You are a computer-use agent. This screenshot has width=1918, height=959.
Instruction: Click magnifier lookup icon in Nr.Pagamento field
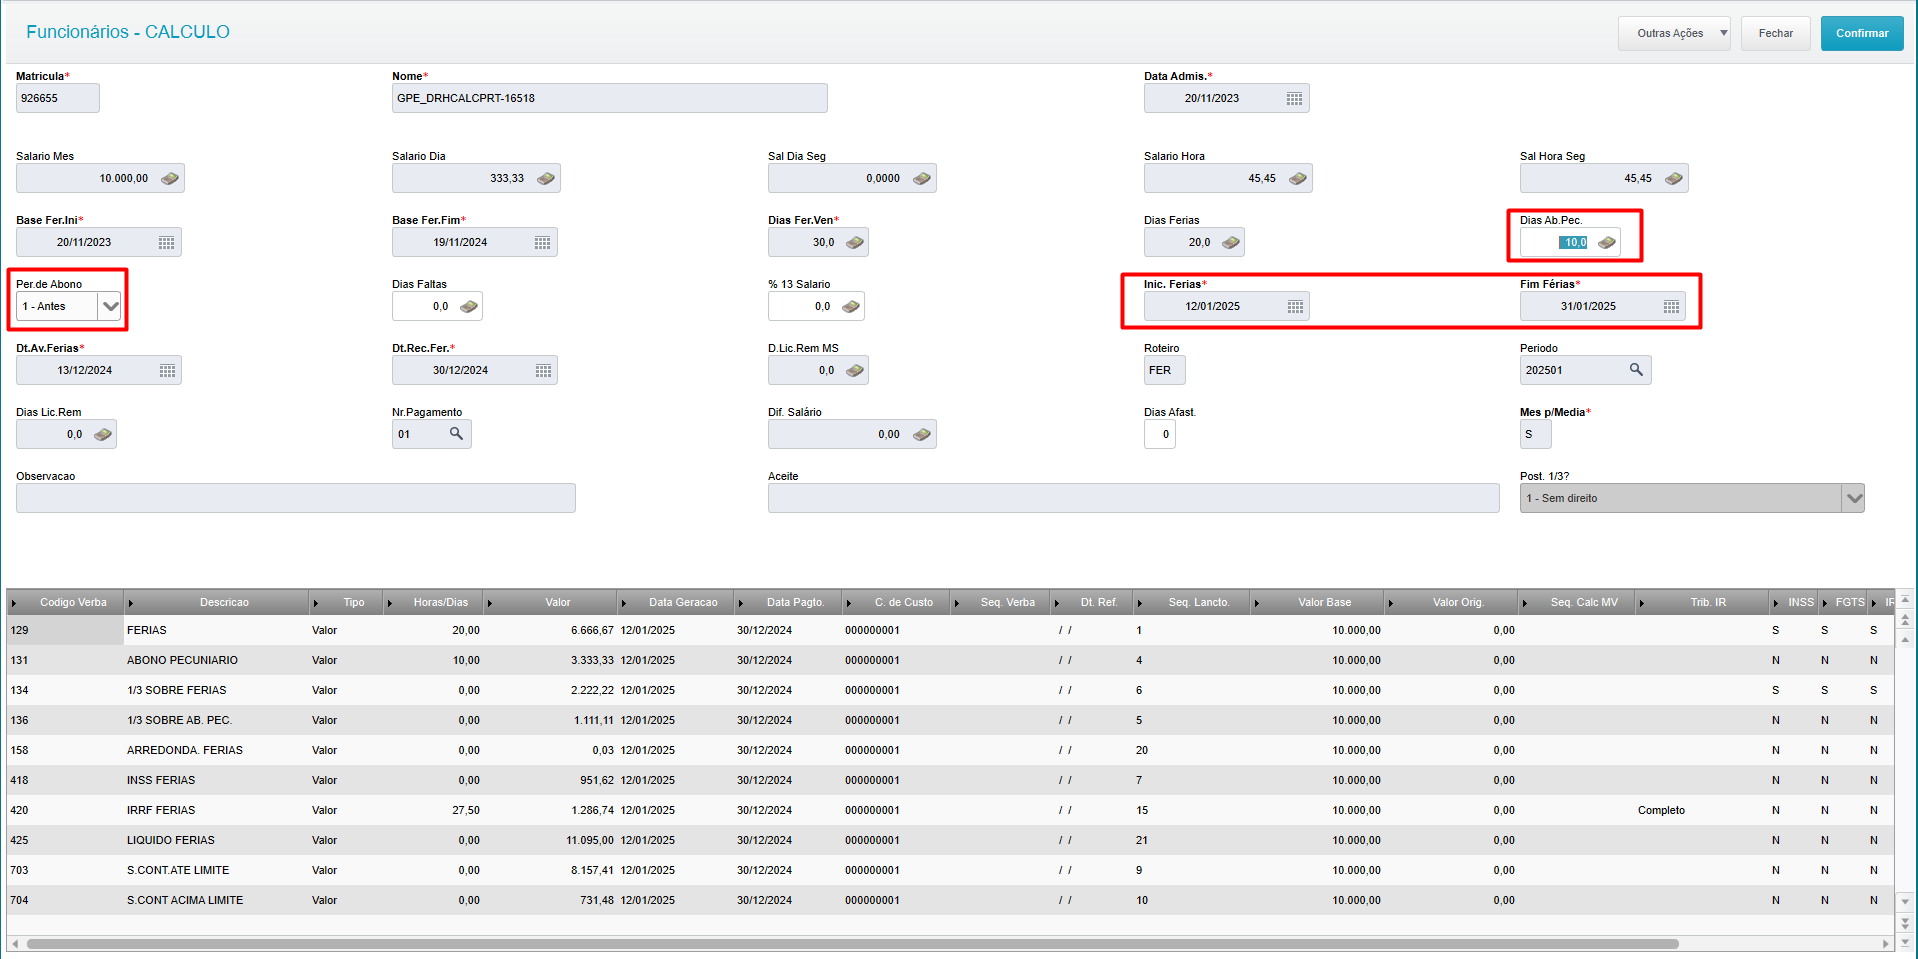pyautogui.click(x=456, y=434)
